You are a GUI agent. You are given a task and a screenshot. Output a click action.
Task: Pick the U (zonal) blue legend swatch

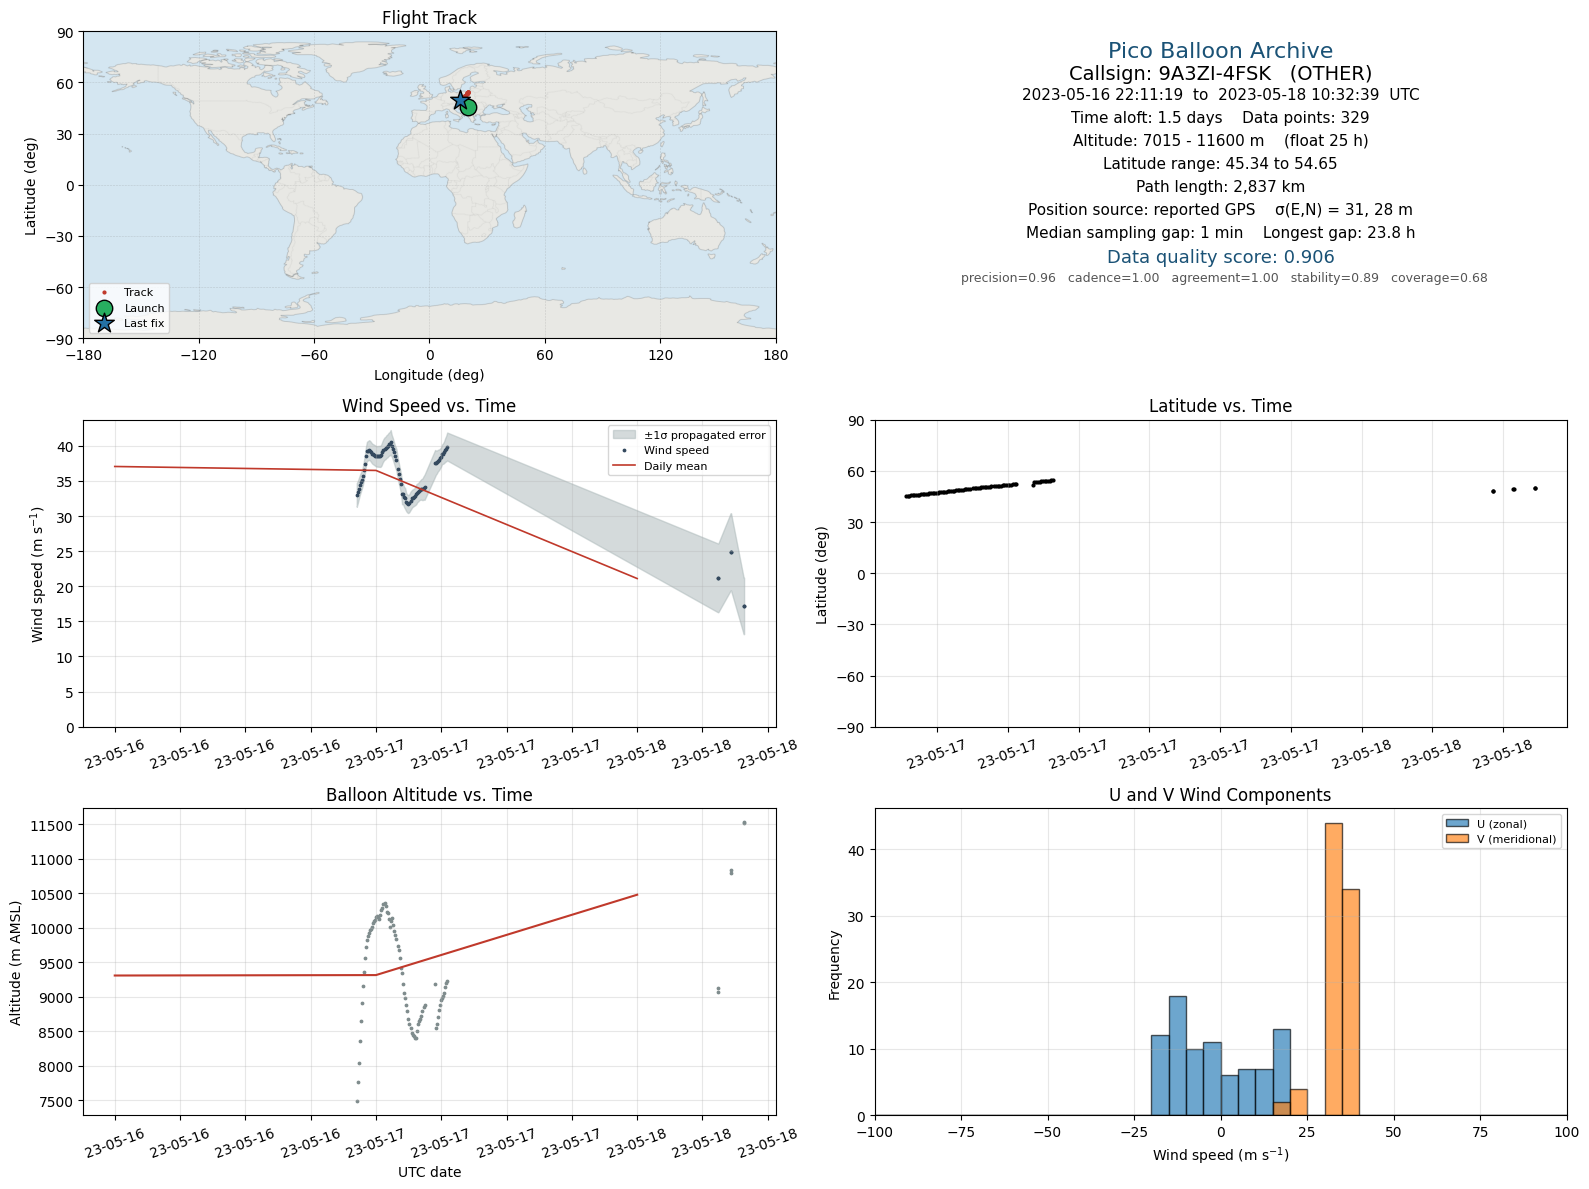pyautogui.click(x=1457, y=824)
